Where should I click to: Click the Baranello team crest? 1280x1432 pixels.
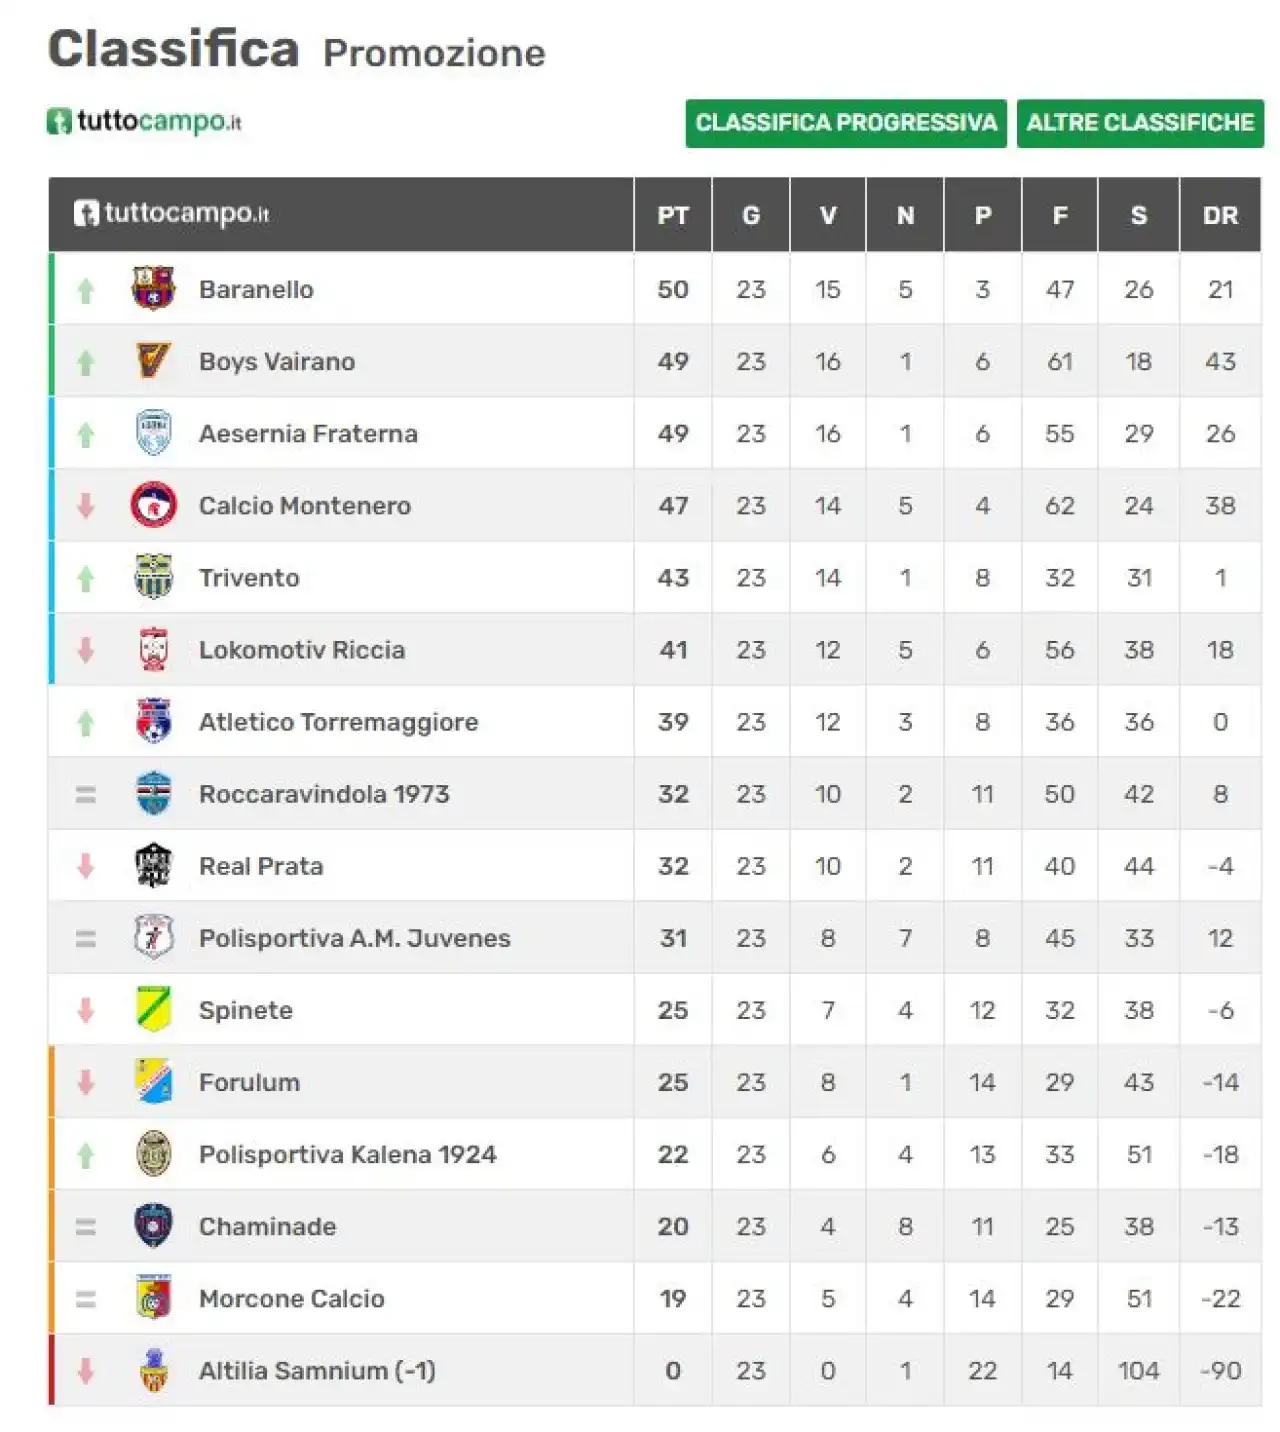point(153,289)
